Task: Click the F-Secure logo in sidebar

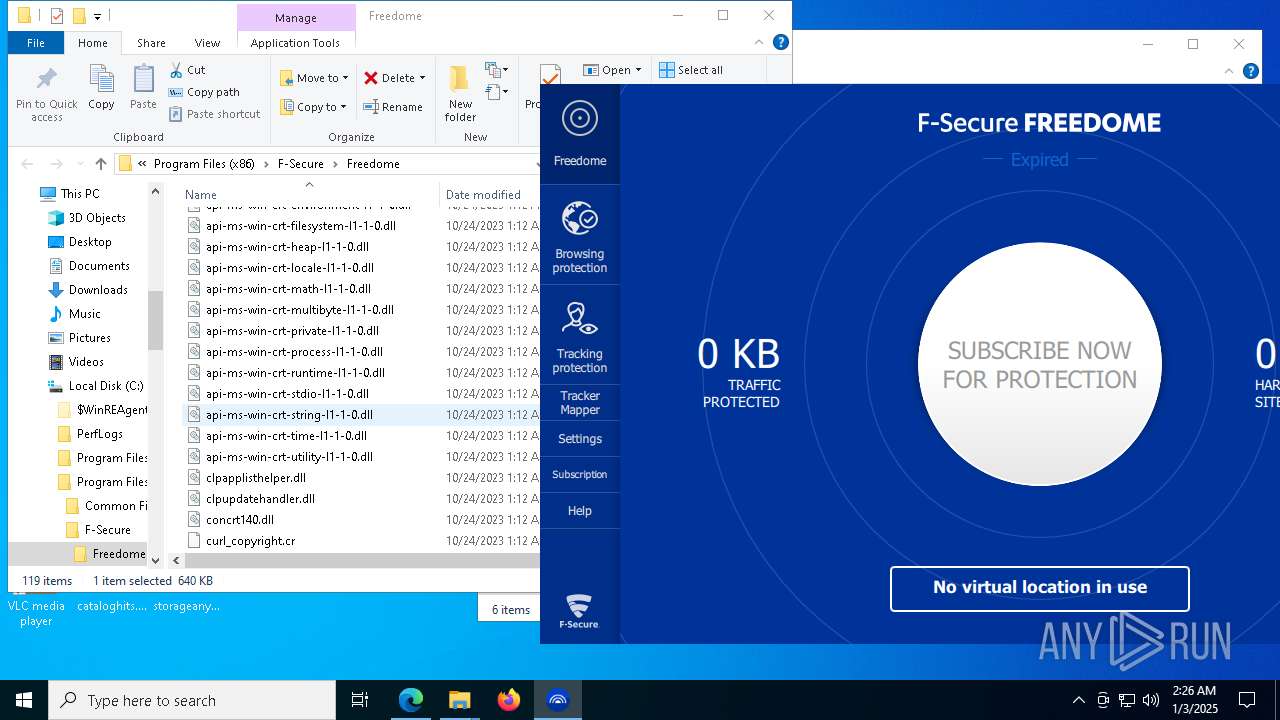Action: 579,611
